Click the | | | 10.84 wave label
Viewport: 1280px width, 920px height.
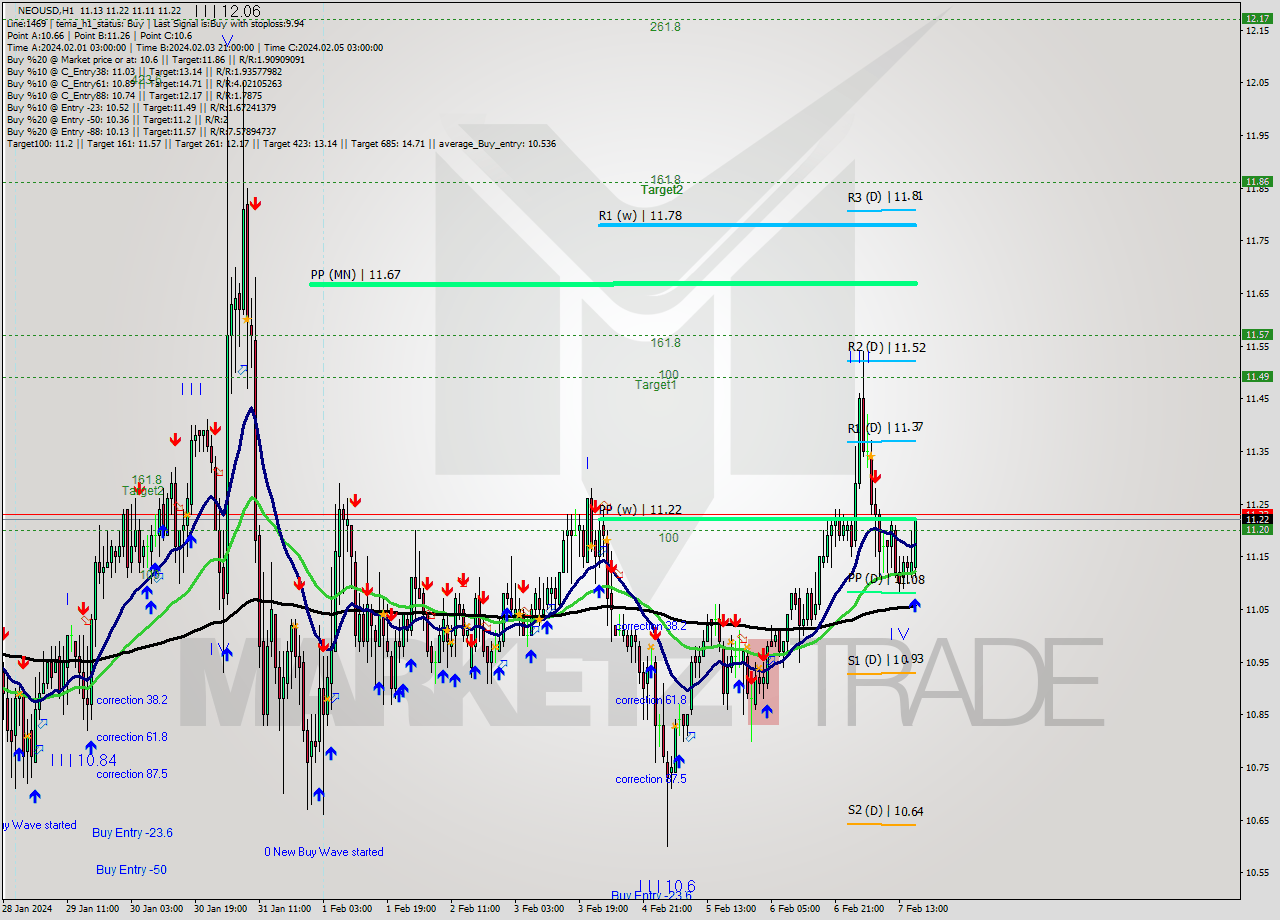(83, 761)
